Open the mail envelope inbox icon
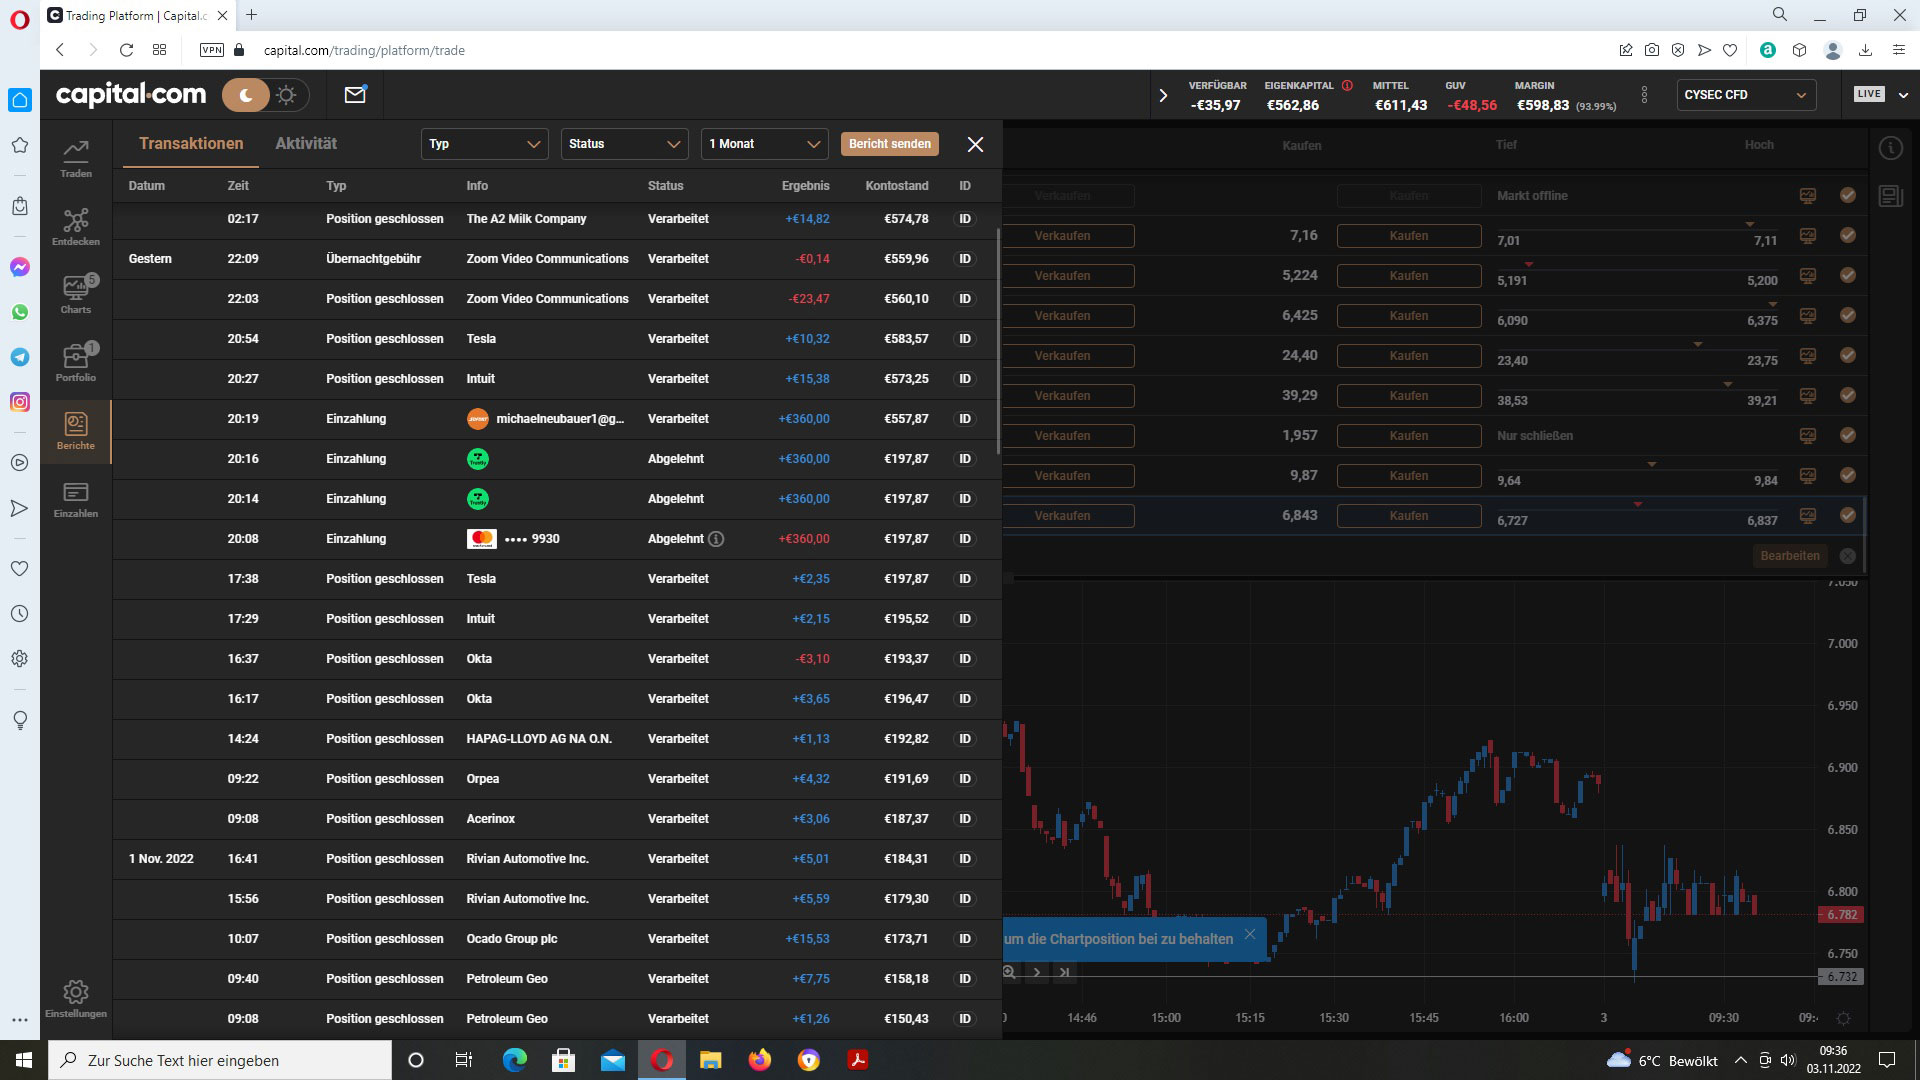The height and width of the screenshot is (1080, 1920). [355, 95]
